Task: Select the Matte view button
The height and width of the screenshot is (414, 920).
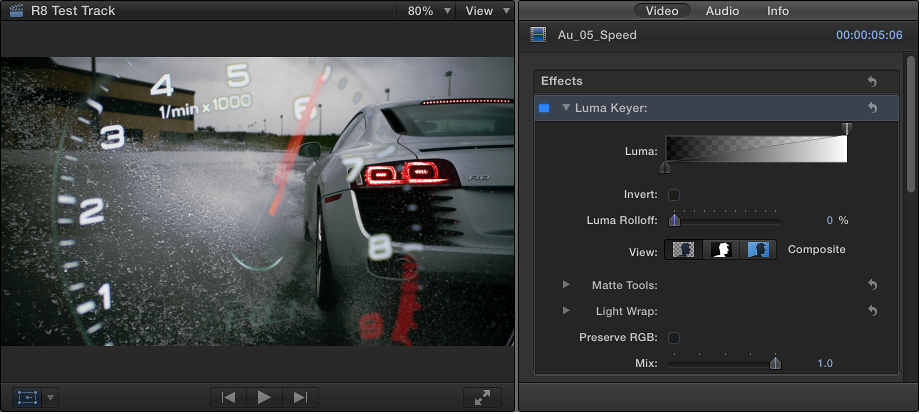Action: click(721, 250)
